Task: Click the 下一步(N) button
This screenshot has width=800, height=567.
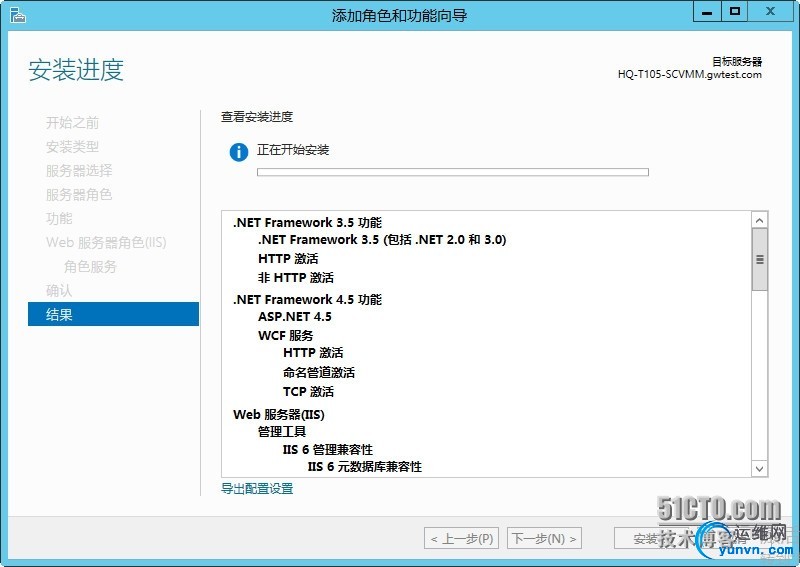Action: point(544,538)
